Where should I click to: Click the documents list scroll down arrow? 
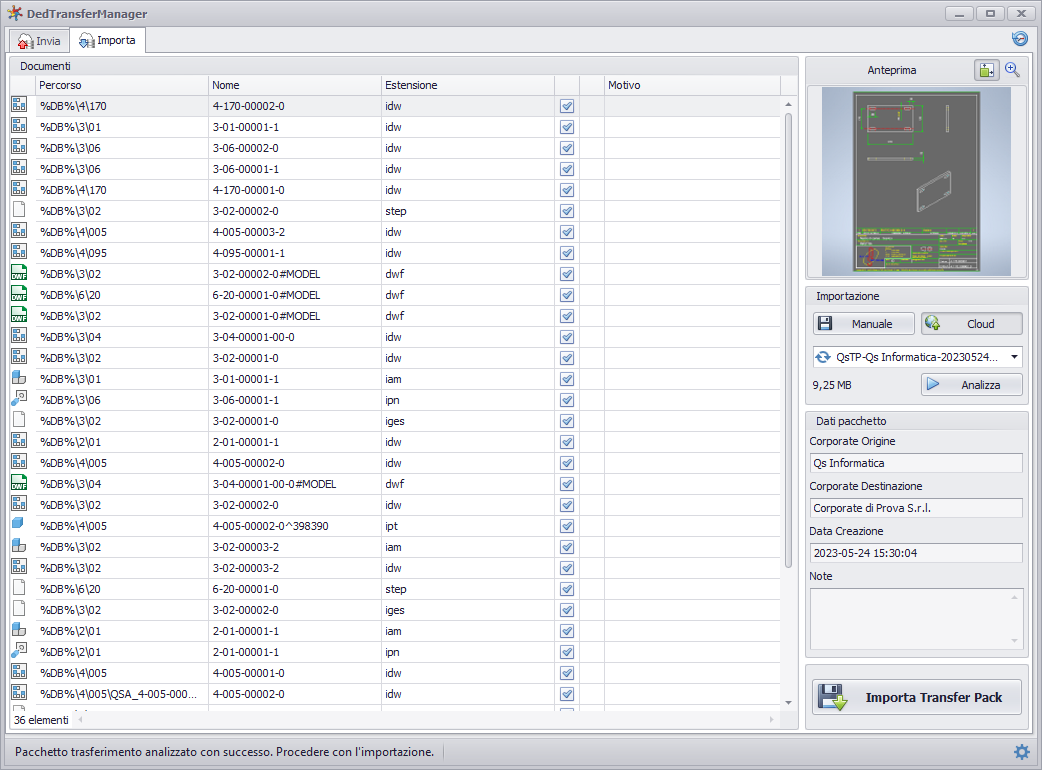point(788,702)
